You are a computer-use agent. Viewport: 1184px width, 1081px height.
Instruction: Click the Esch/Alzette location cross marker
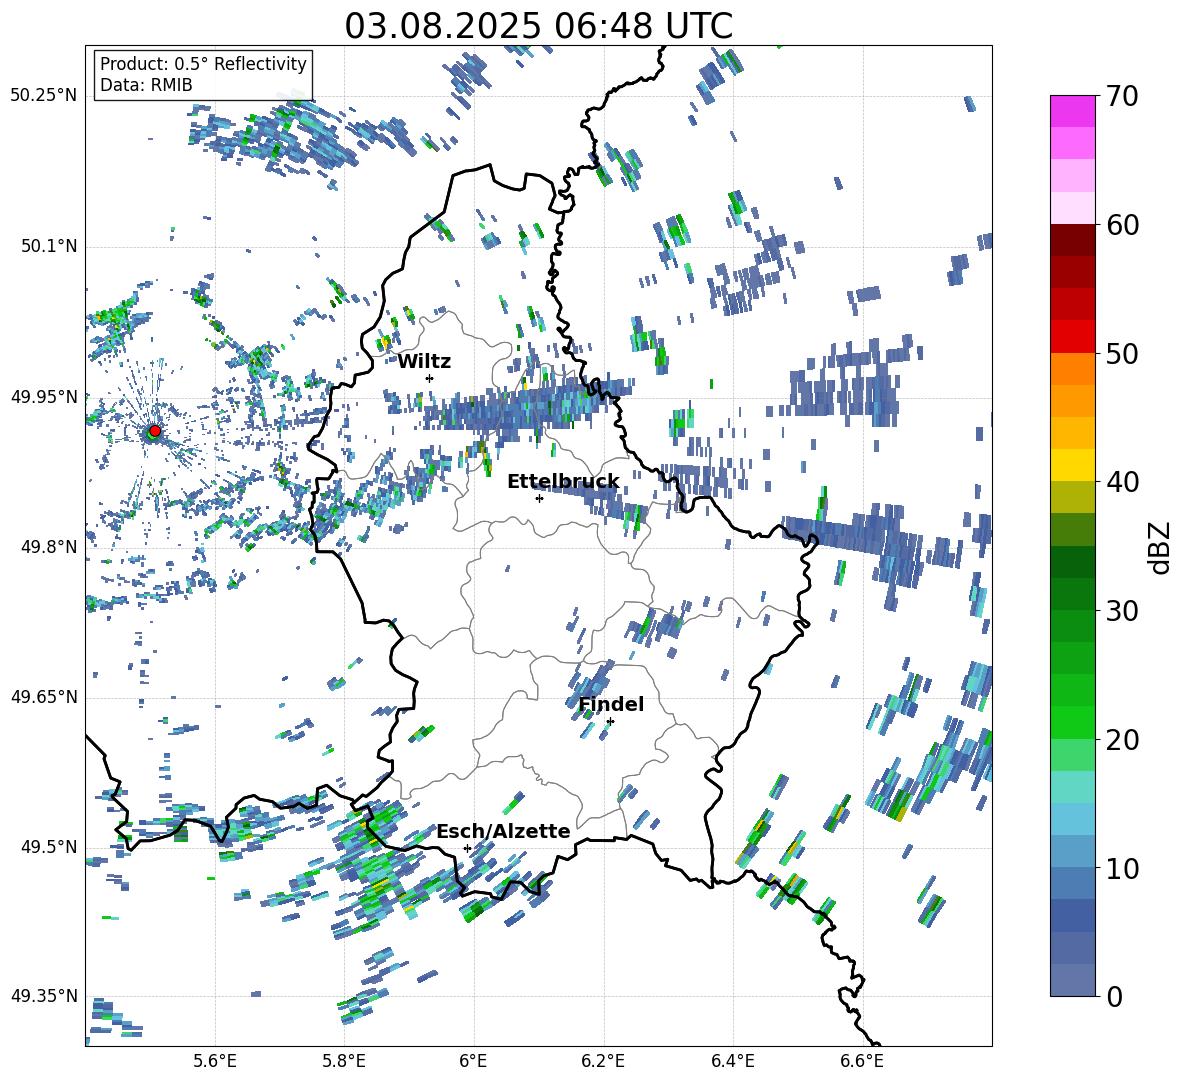(x=467, y=848)
